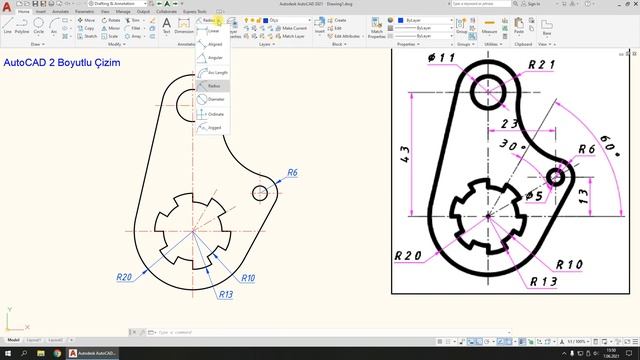Click Sign In link
This screenshot has height=360, width=640.
pos(531,4)
